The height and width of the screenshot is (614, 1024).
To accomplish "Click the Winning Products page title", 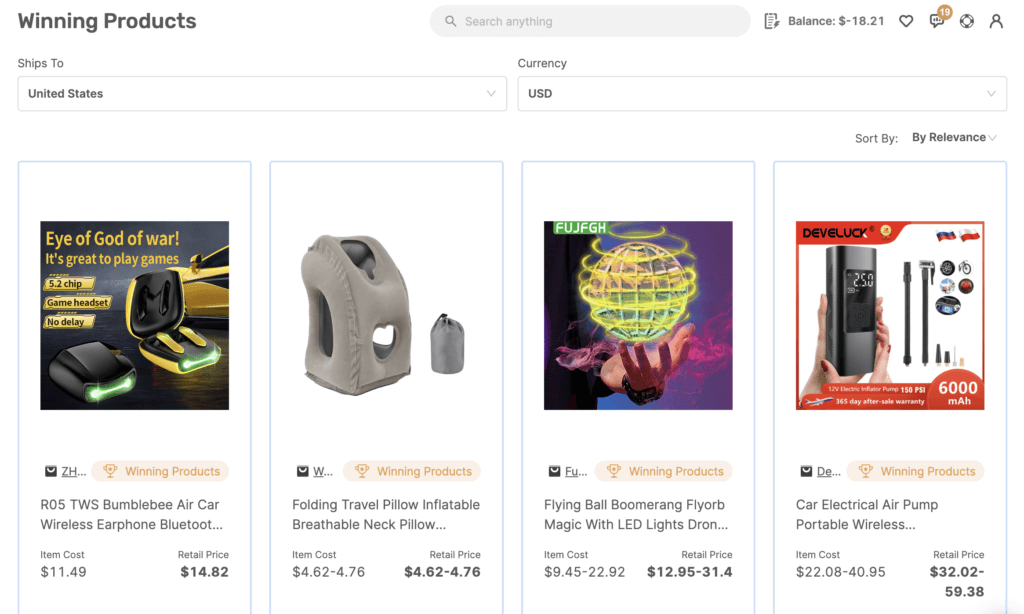I will pos(107,20).
